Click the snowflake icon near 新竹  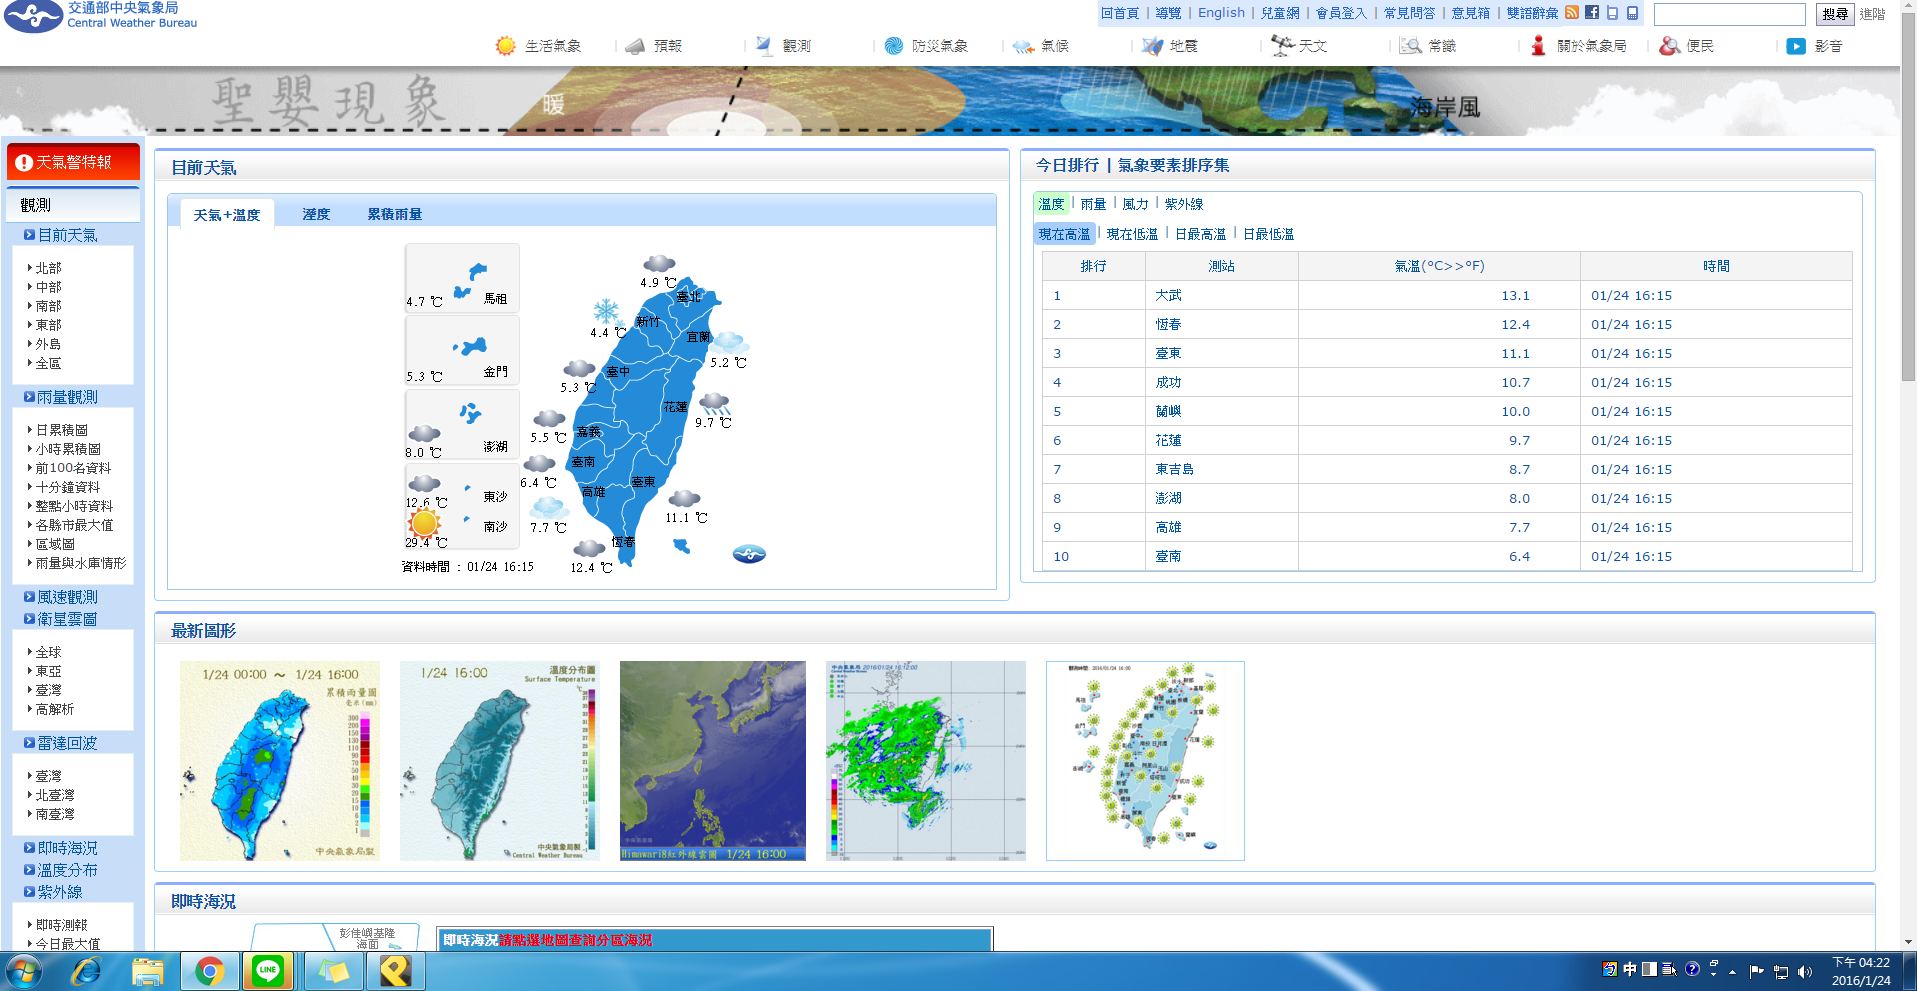point(606,311)
